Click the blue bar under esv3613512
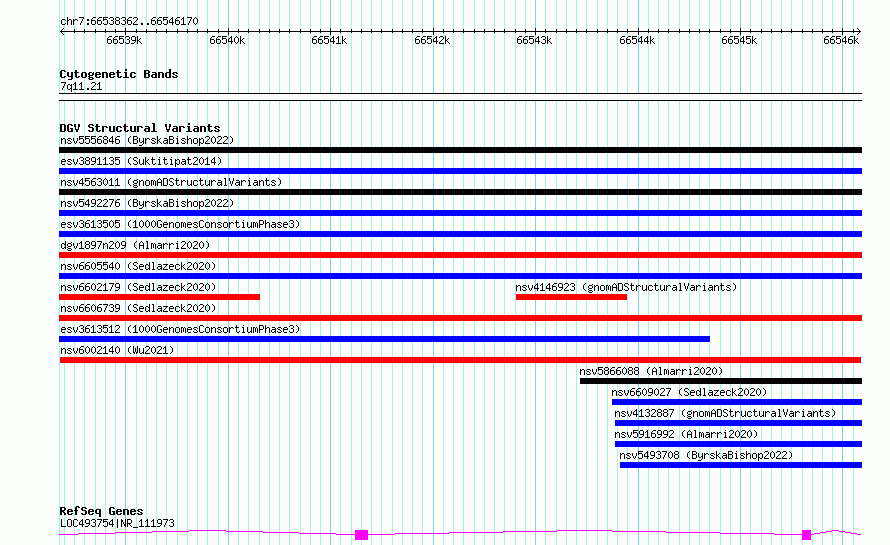 pos(384,339)
